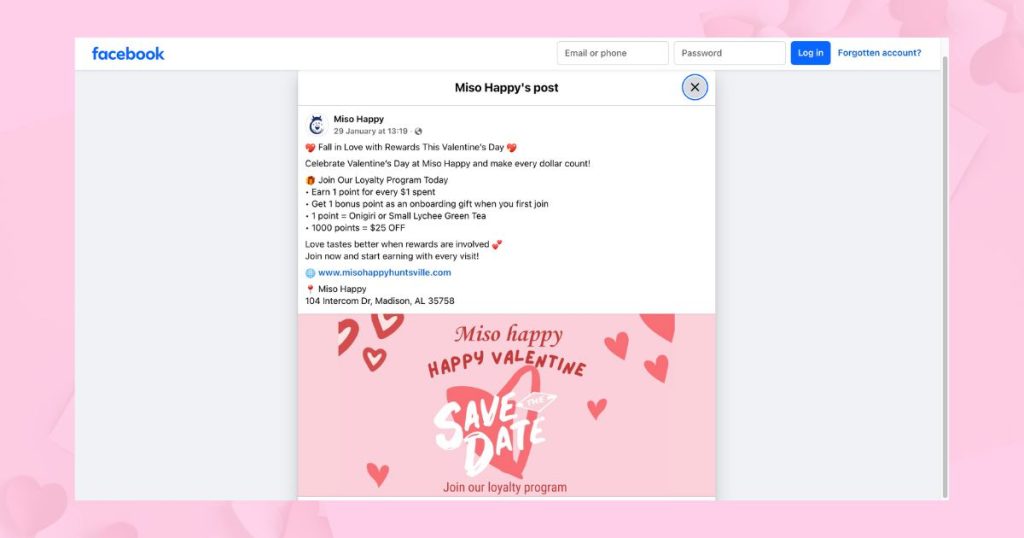Focus the Password input field
1024x538 pixels.
click(x=729, y=54)
